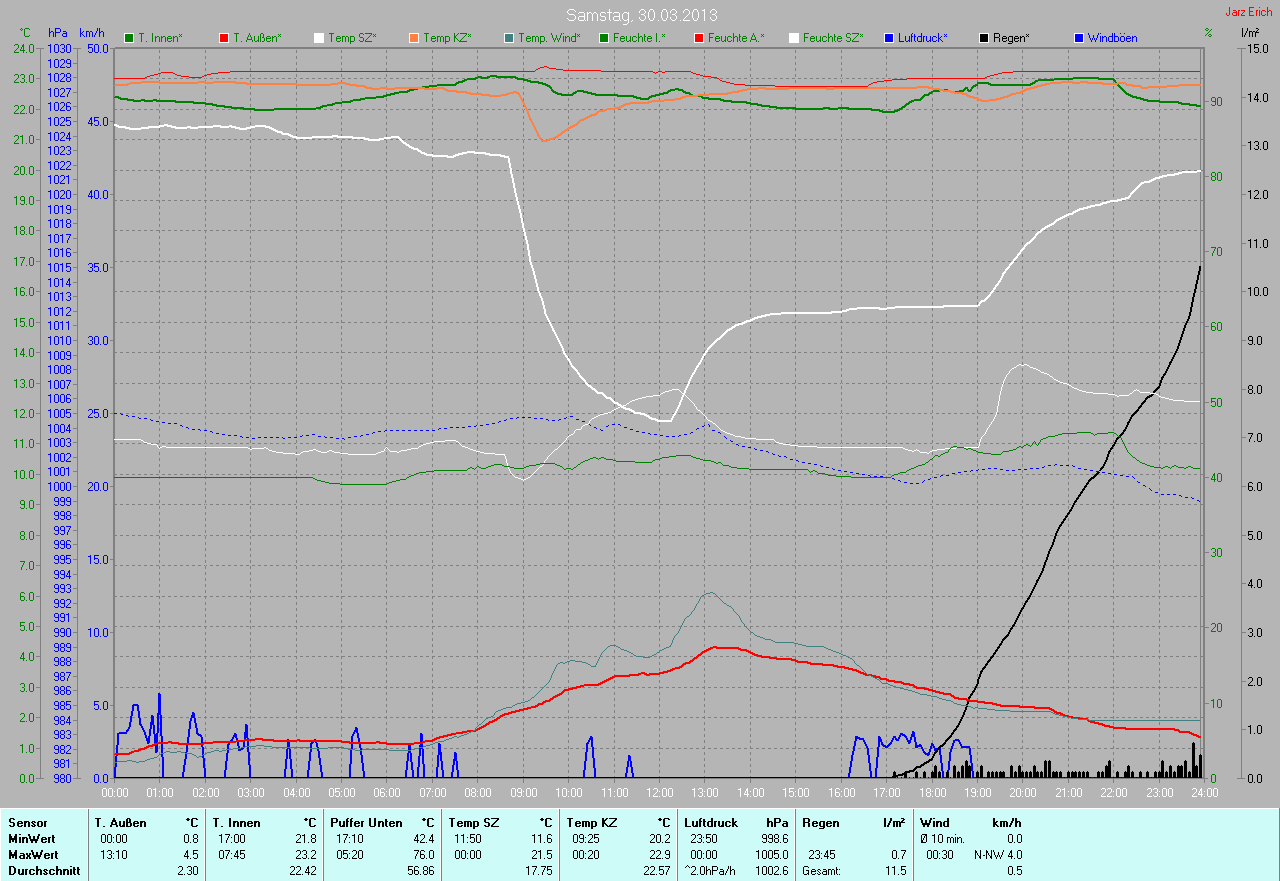The width and height of the screenshot is (1280, 881).
Task: Click the black Regen legend square
Action: click(984, 38)
